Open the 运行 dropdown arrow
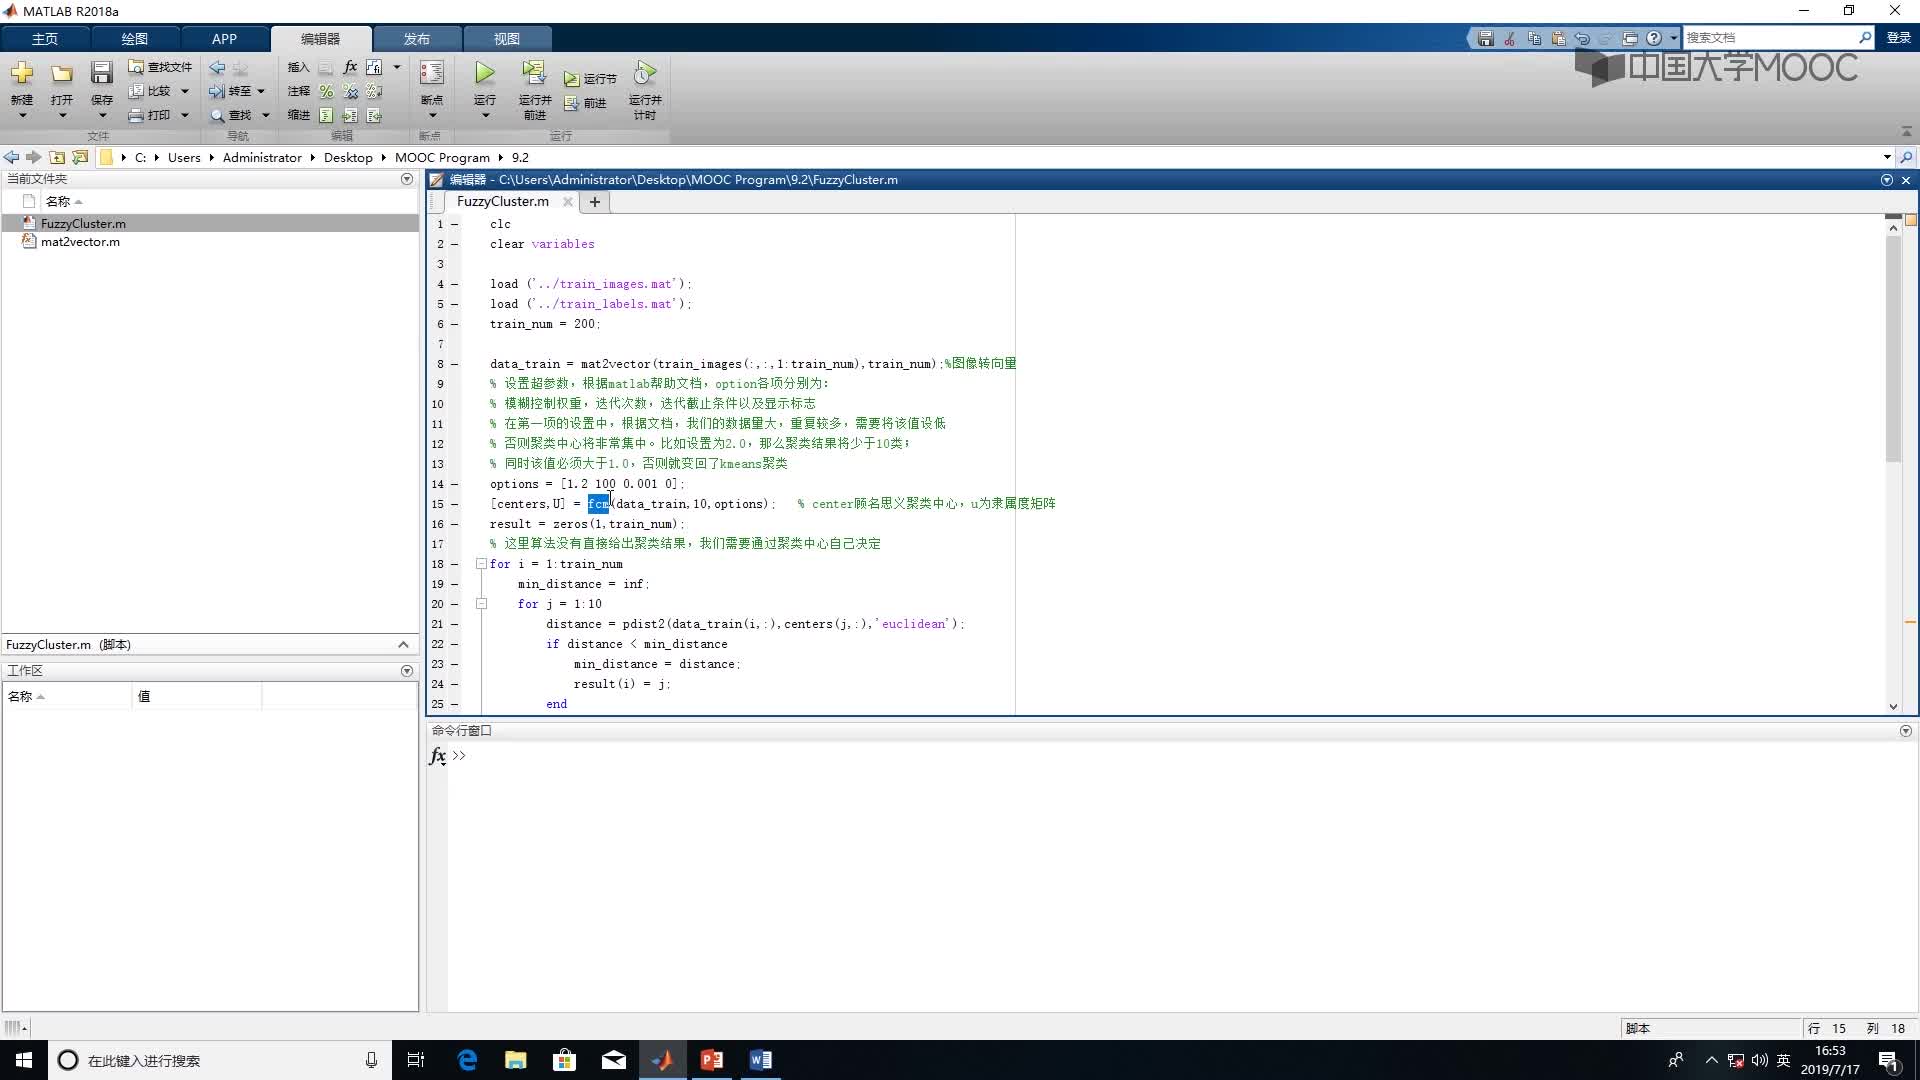This screenshot has height=1080, width=1920. pyautogui.click(x=485, y=115)
